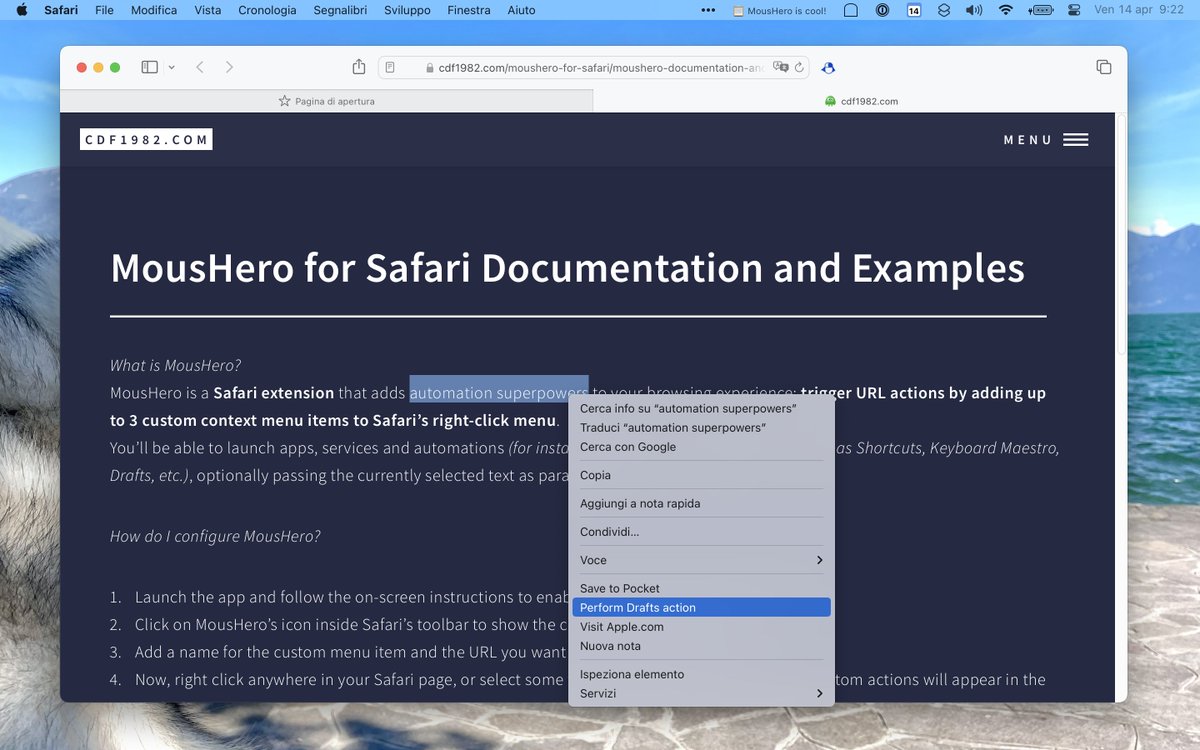Open the Safari menu in menu bar

(x=61, y=10)
